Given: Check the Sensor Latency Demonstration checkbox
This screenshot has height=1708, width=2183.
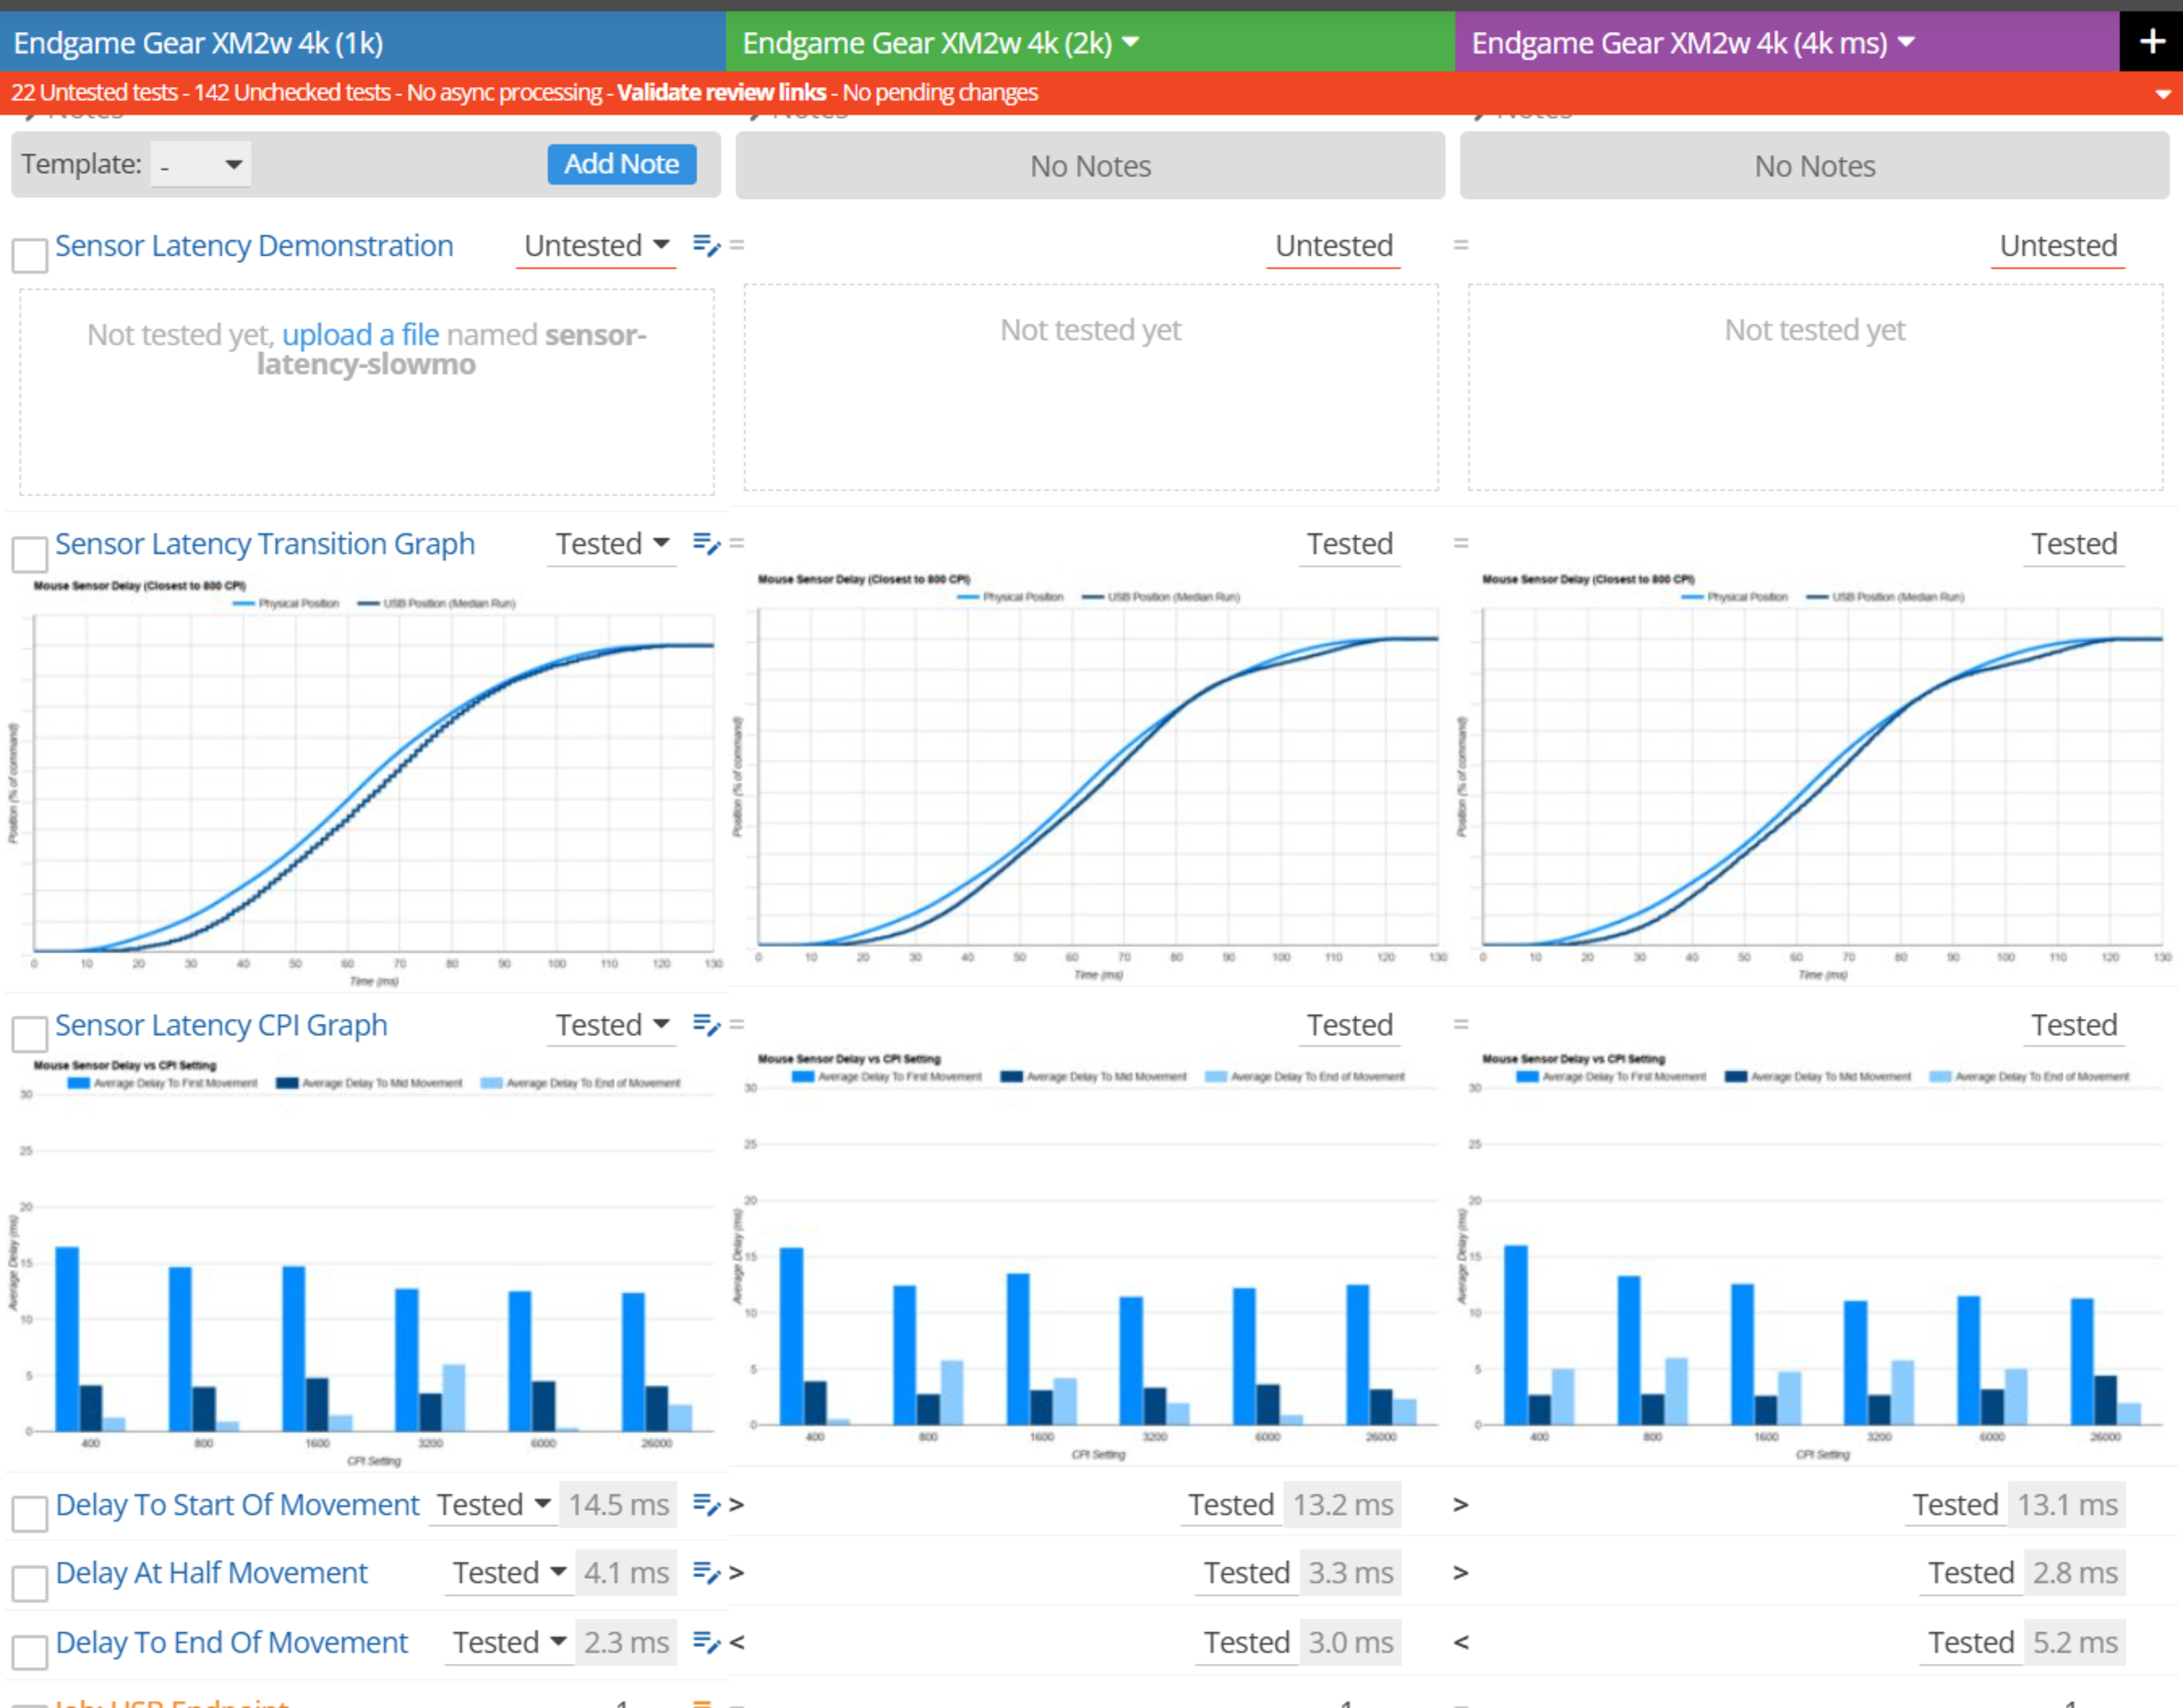Looking at the screenshot, I should tap(30, 255).
